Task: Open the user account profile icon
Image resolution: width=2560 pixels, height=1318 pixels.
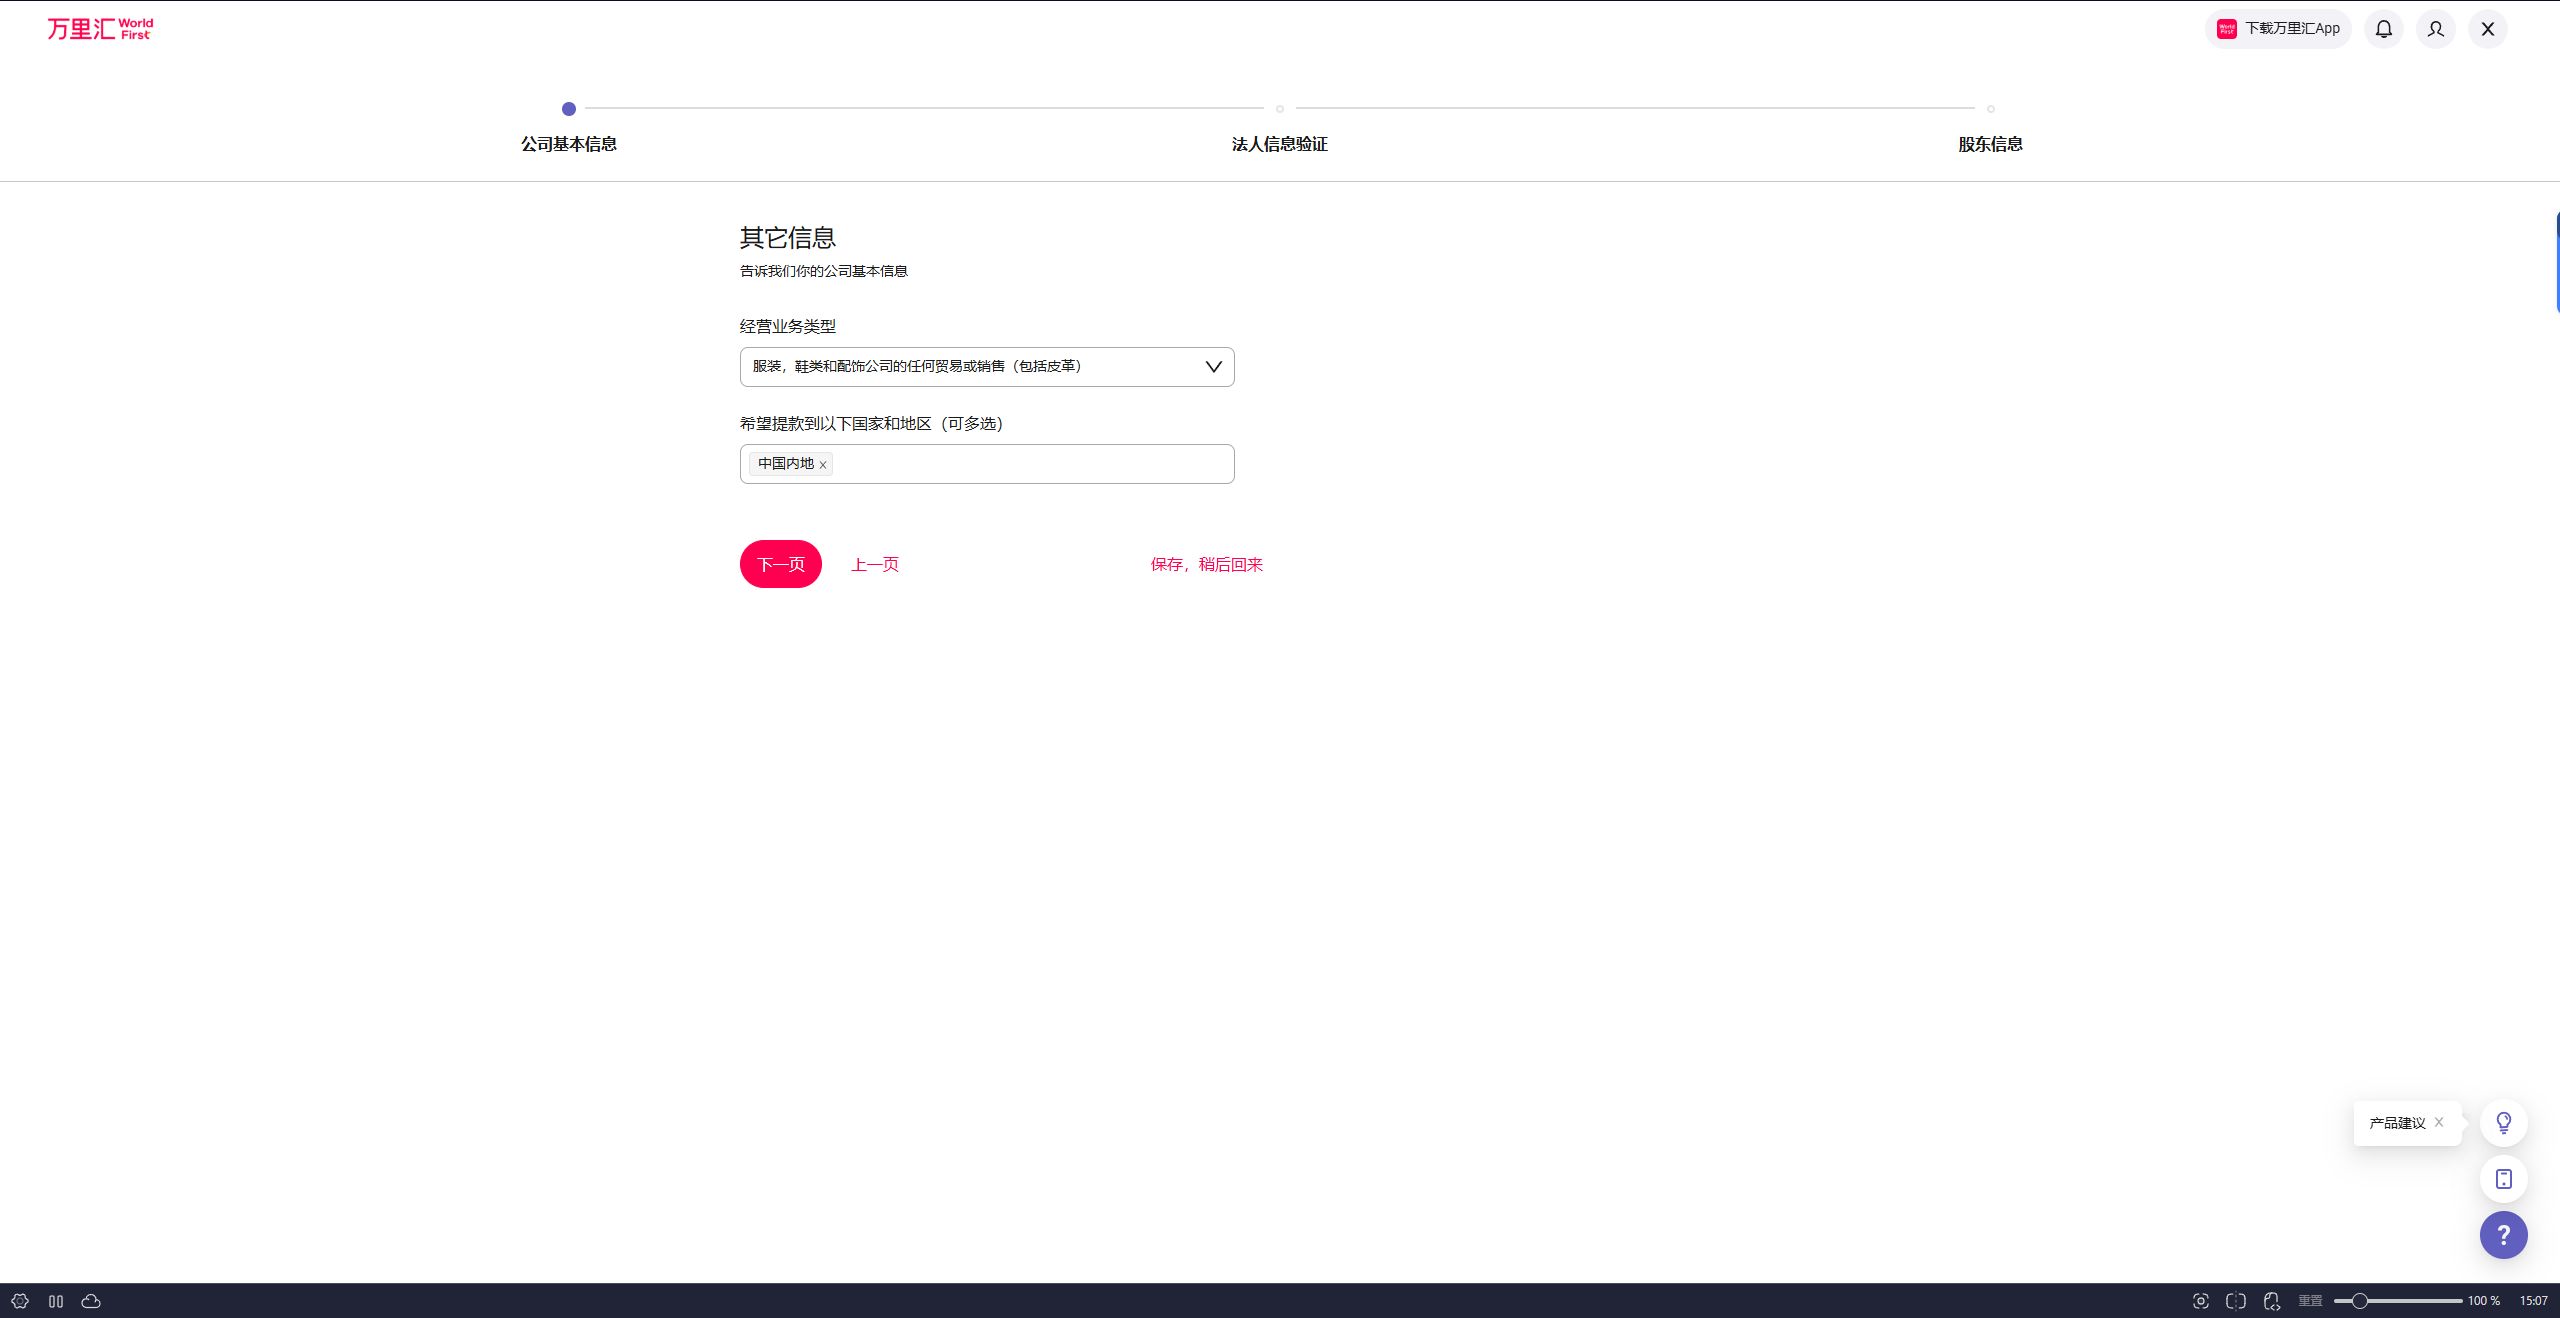Action: [2436, 29]
